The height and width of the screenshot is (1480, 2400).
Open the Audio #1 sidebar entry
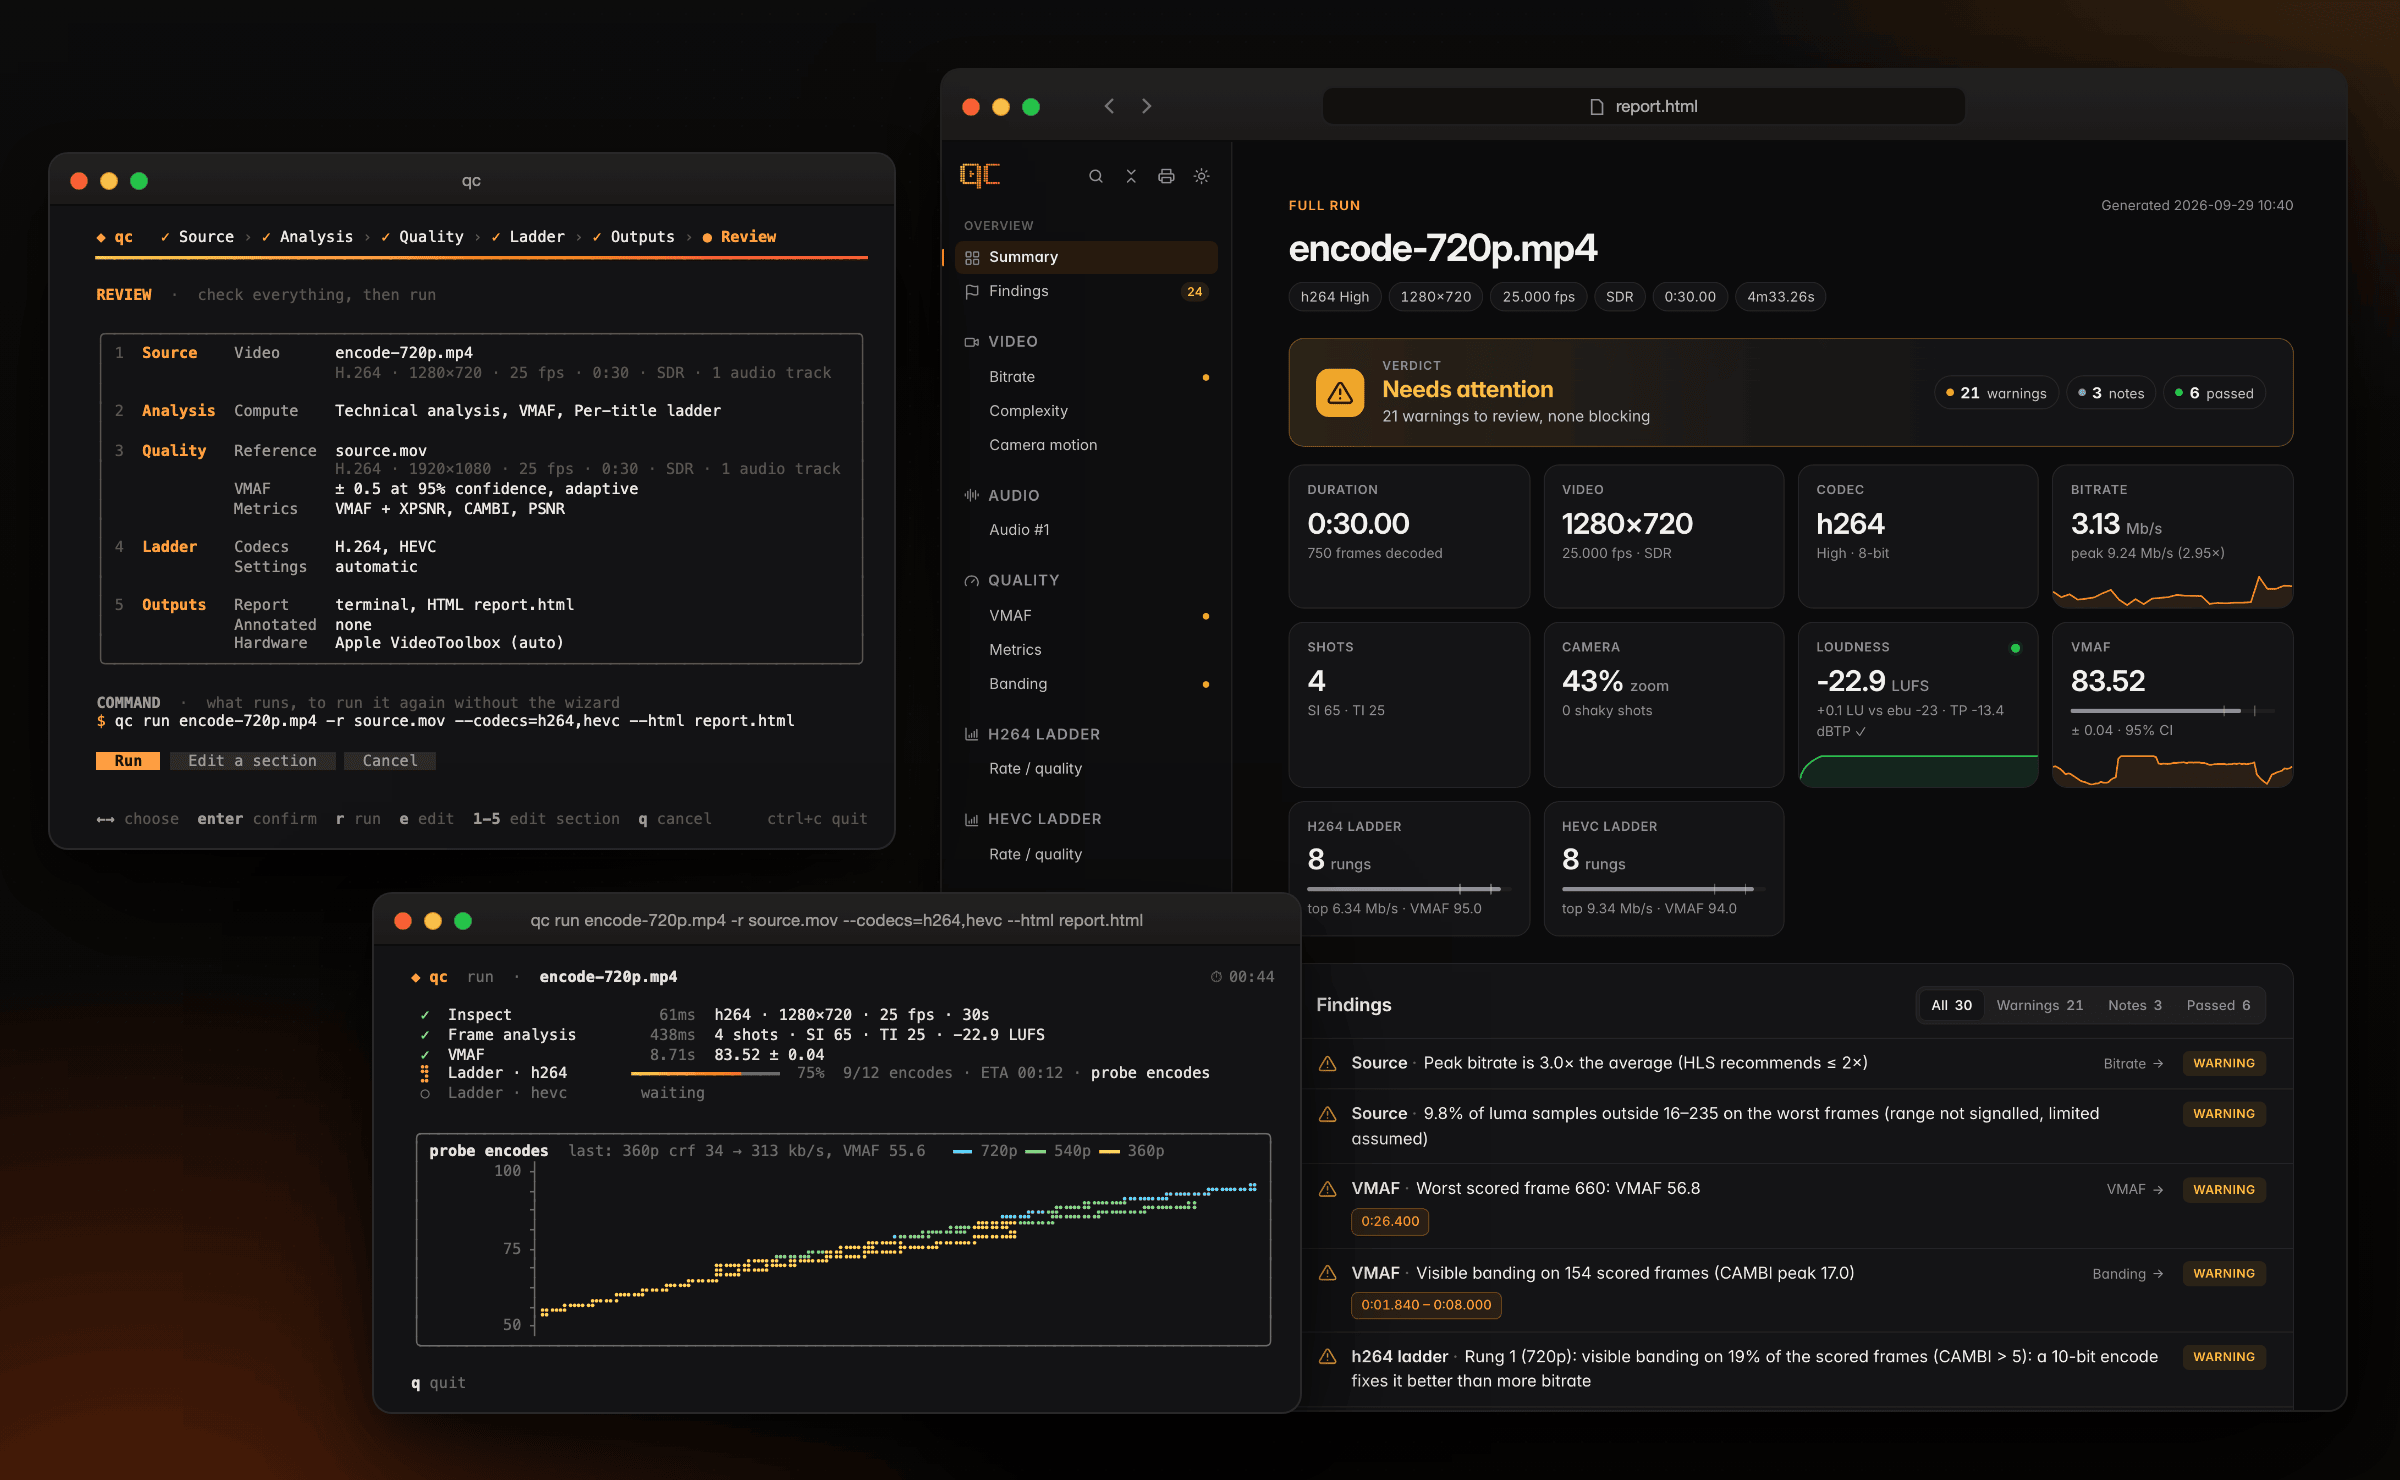pyautogui.click(x=1086, y=530)
